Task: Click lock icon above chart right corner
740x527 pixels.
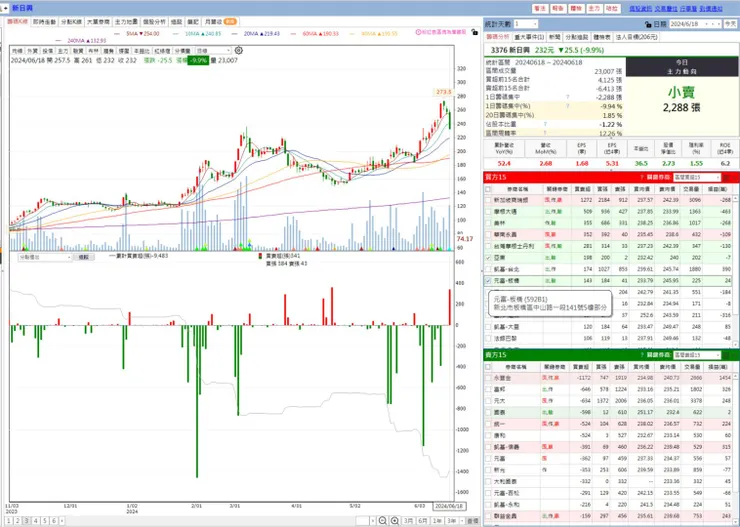Action: [x=474, y=32]
